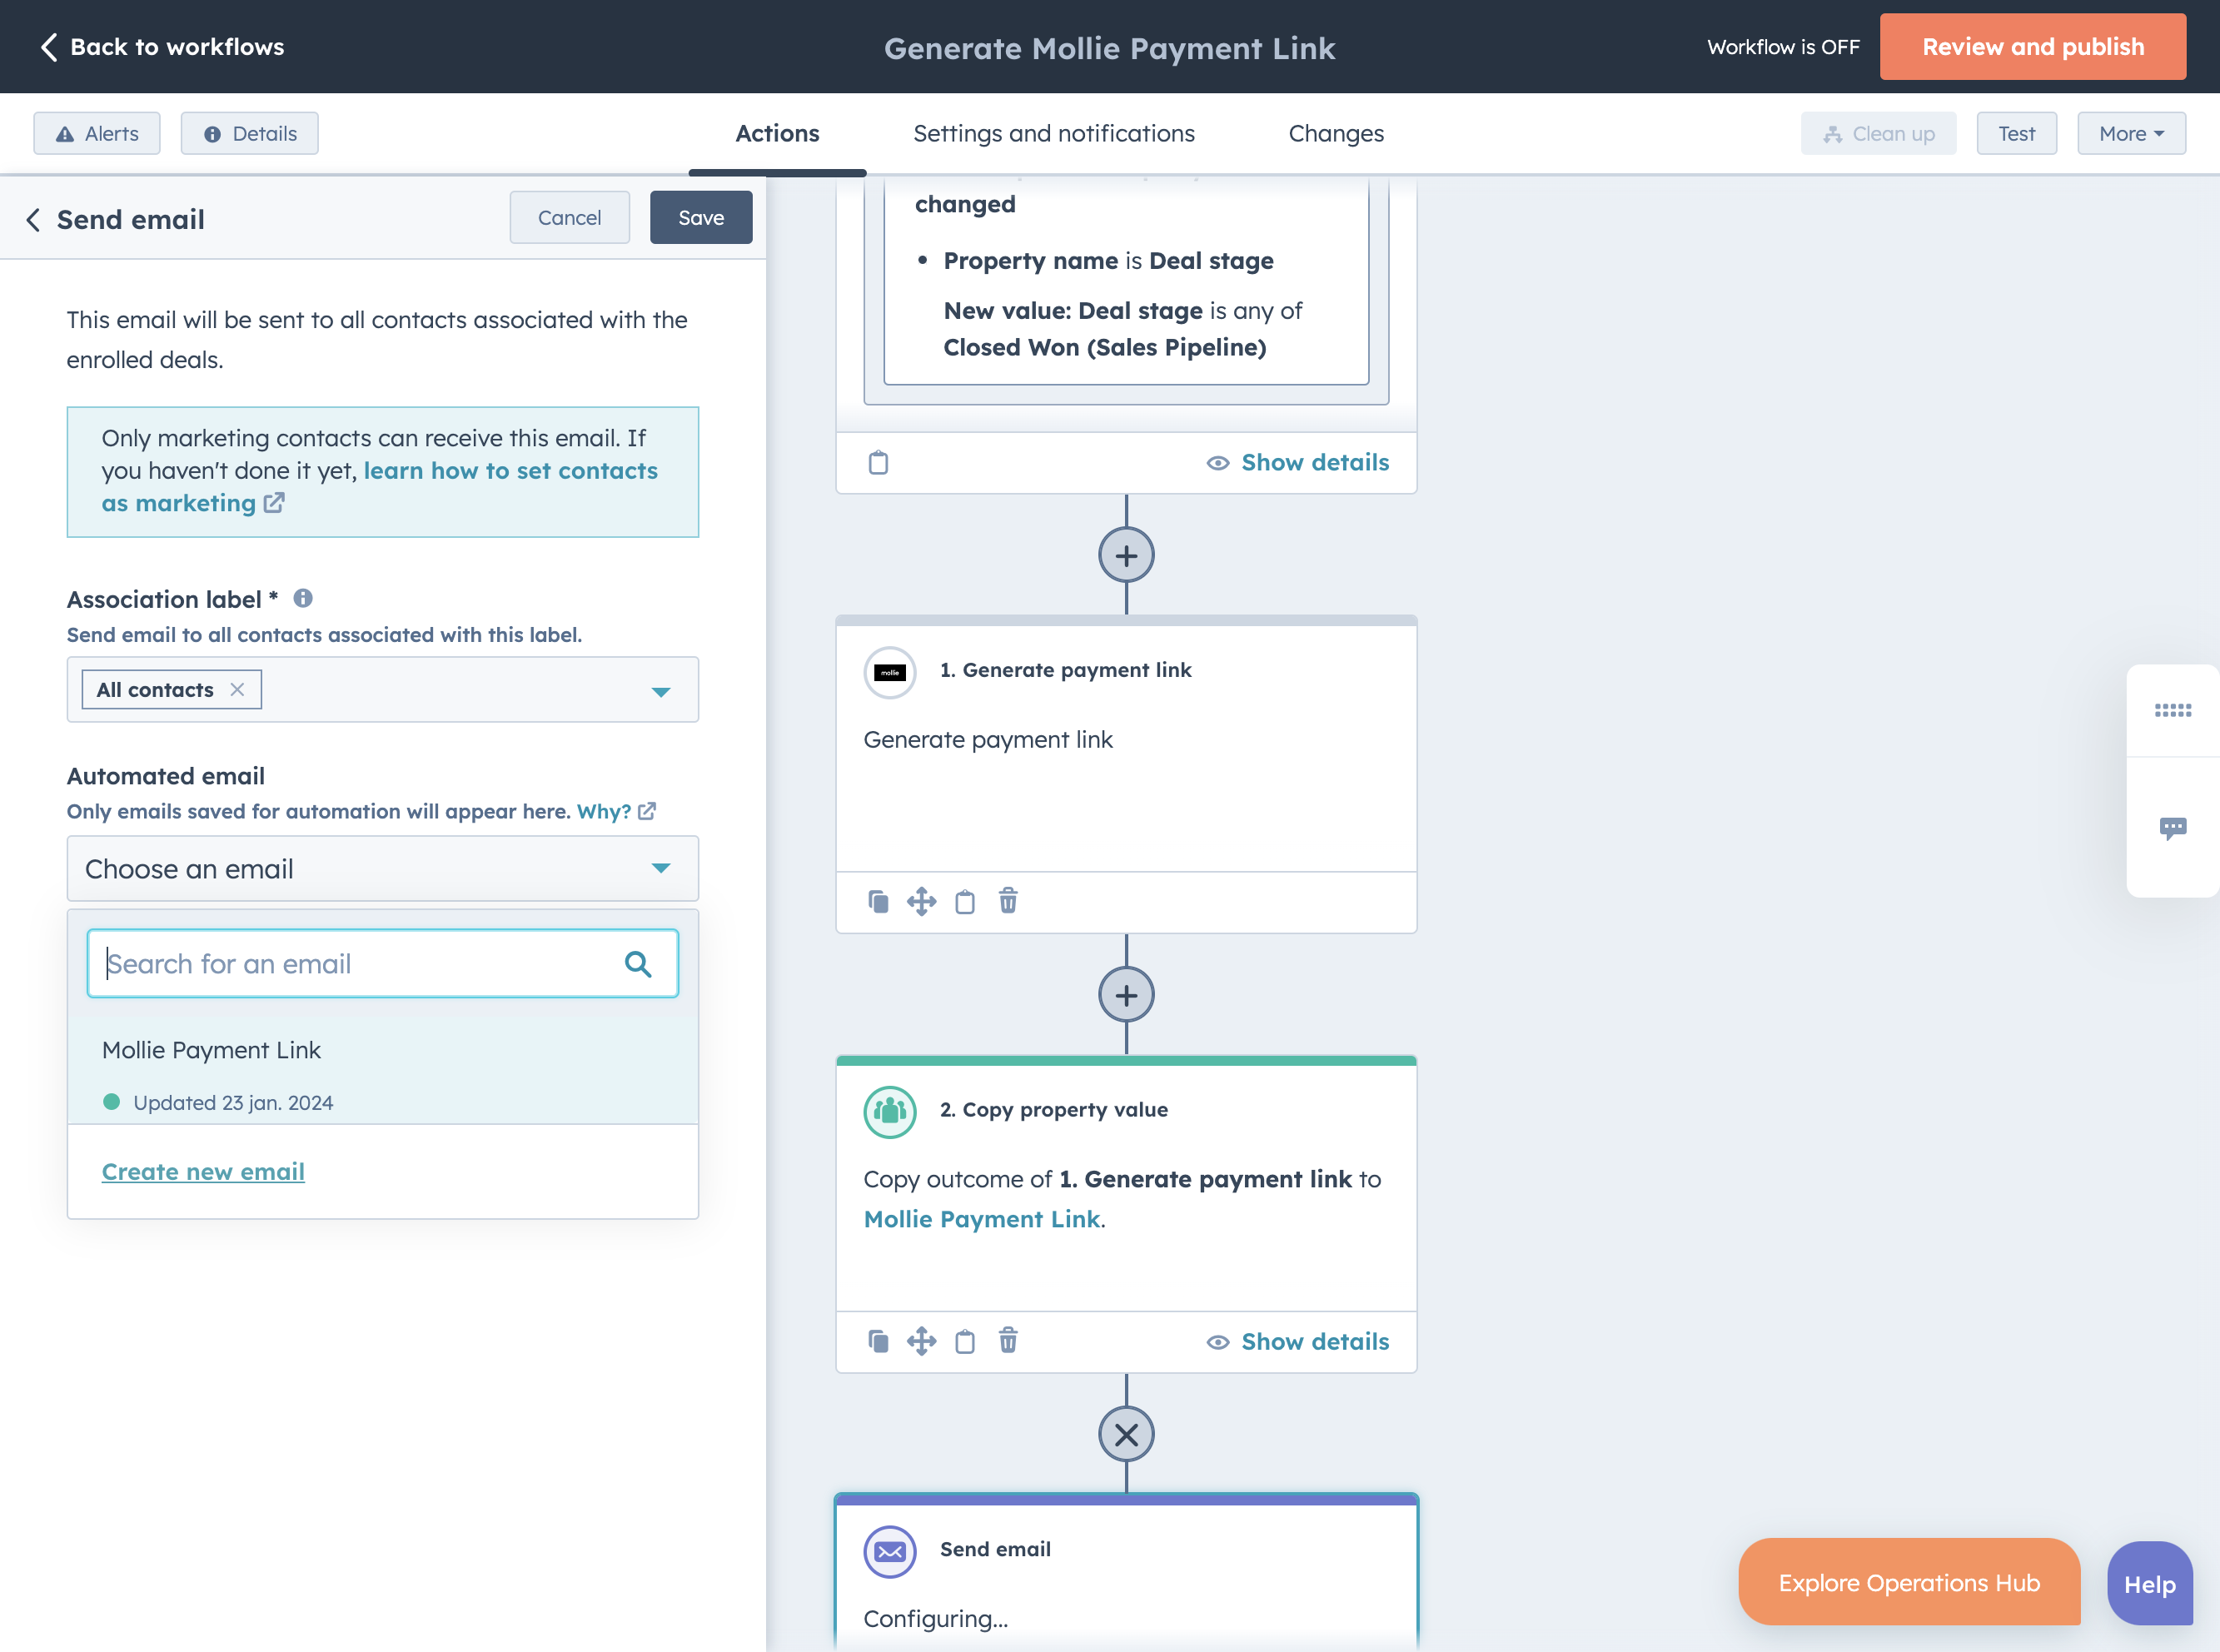Click the Clean up button

1878,133
